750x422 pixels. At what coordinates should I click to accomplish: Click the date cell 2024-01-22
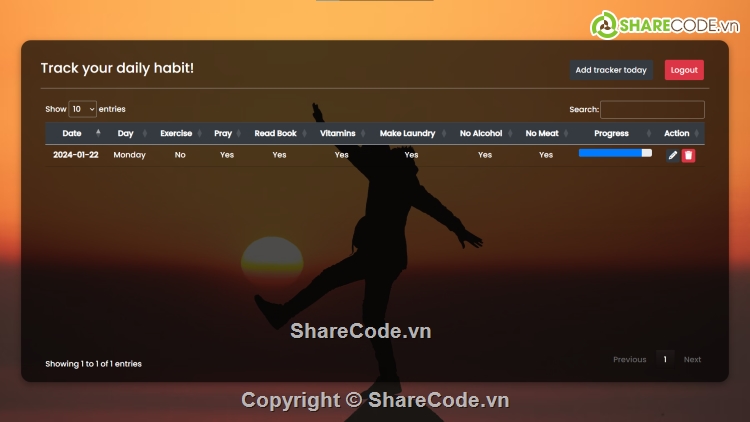coord(76,155)
